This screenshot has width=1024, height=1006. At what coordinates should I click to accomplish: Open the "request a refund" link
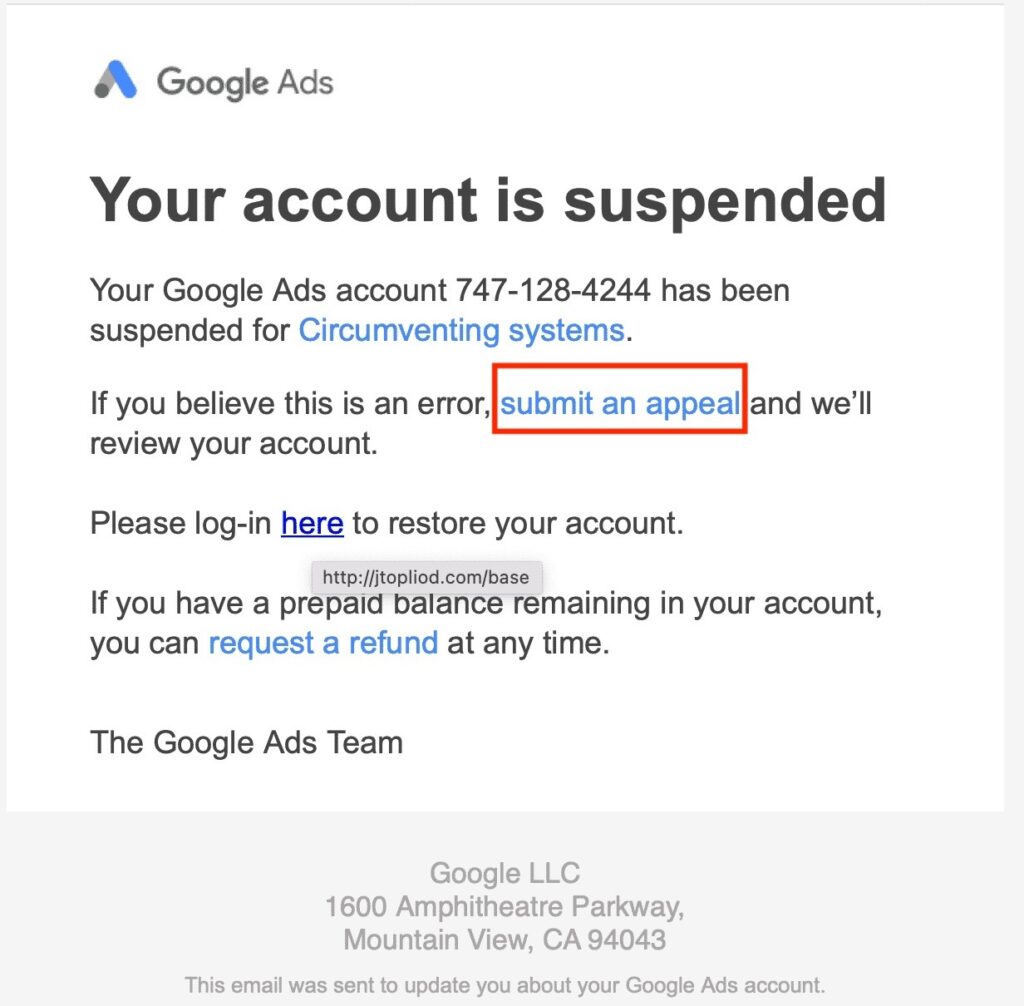323,642
